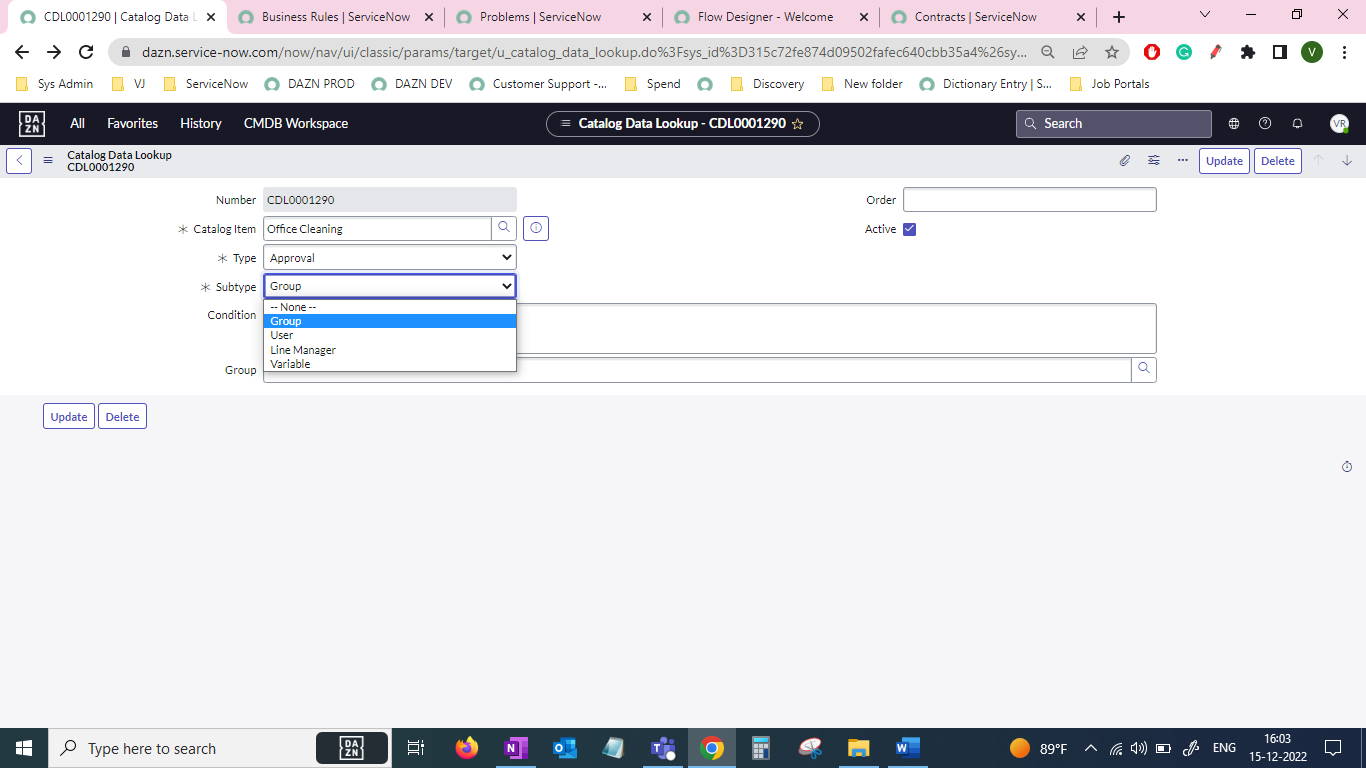Viewport: 1366px width, 768px height.
Task: Switch to the Flow Designer browser tab
Action: coord(771,17)
